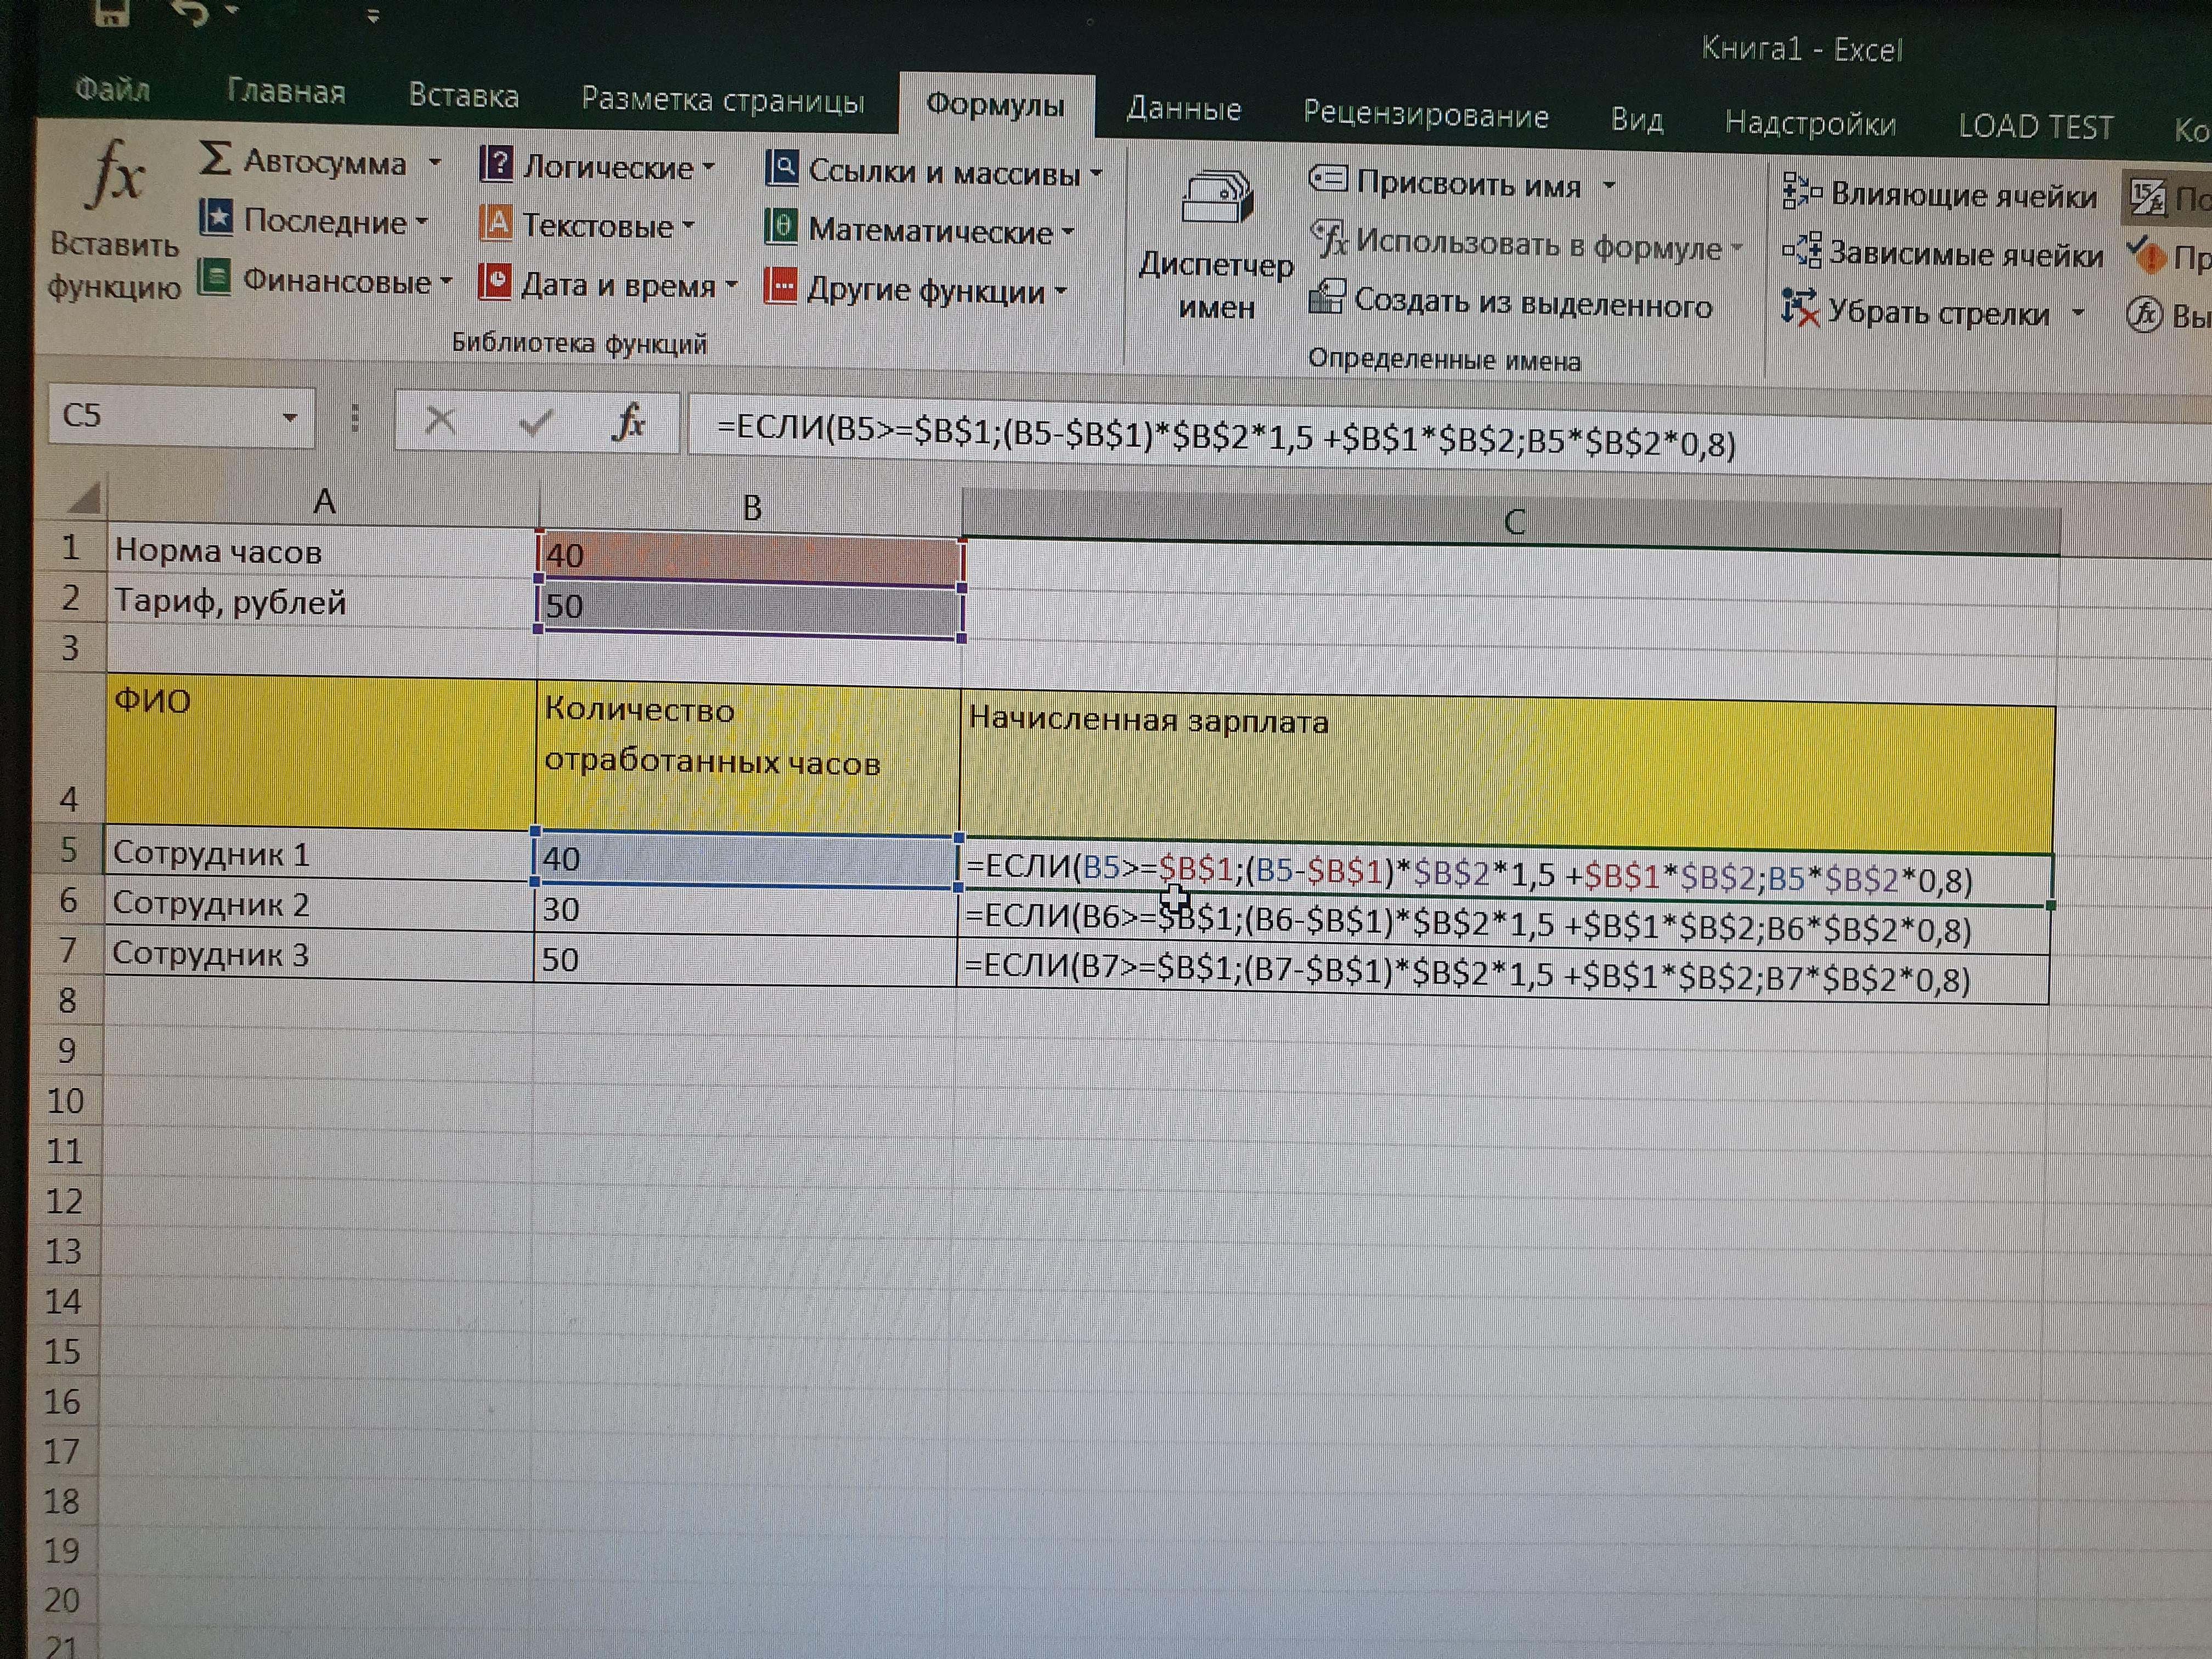Select the column B header
Screen dimensions: 2212x1659
[751, 509]
